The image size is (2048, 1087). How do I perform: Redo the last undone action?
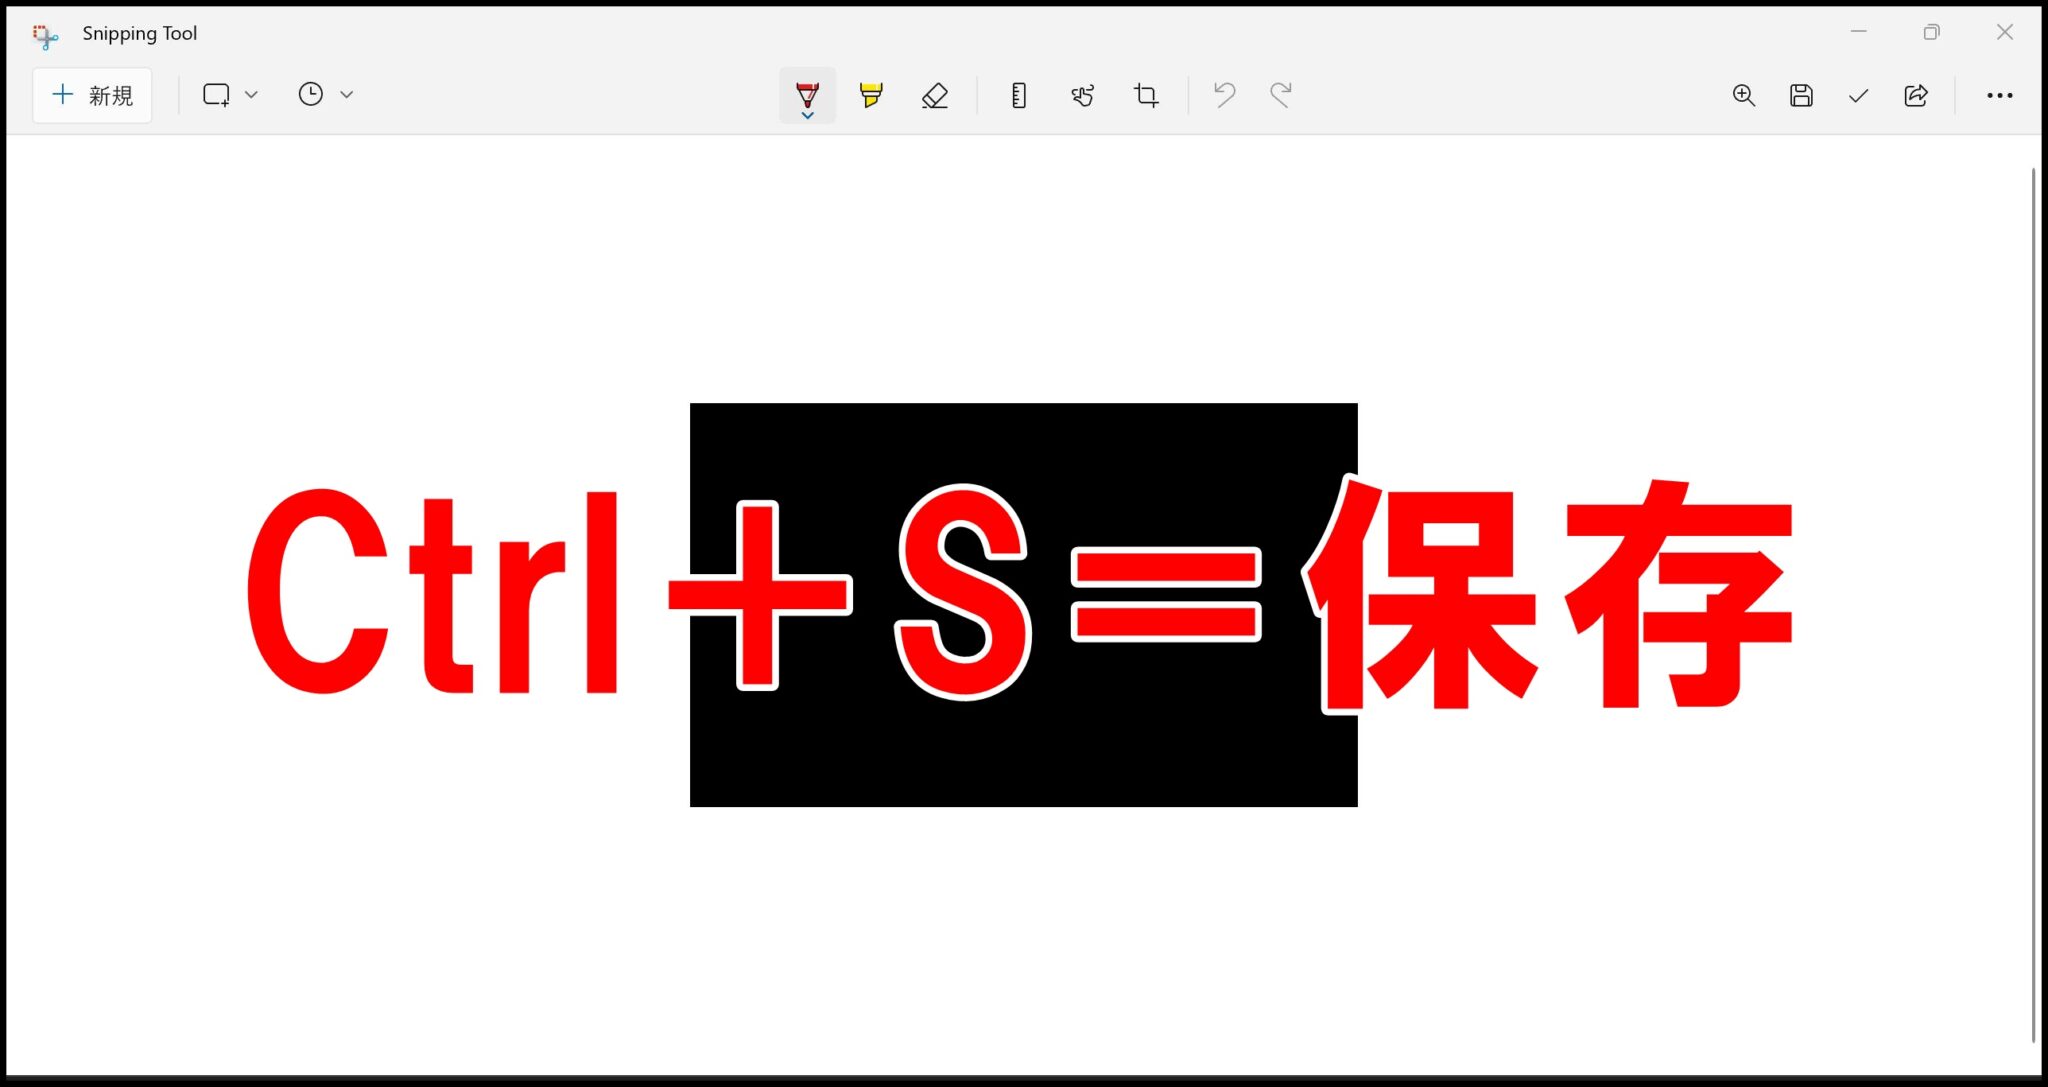point(1282,95)
